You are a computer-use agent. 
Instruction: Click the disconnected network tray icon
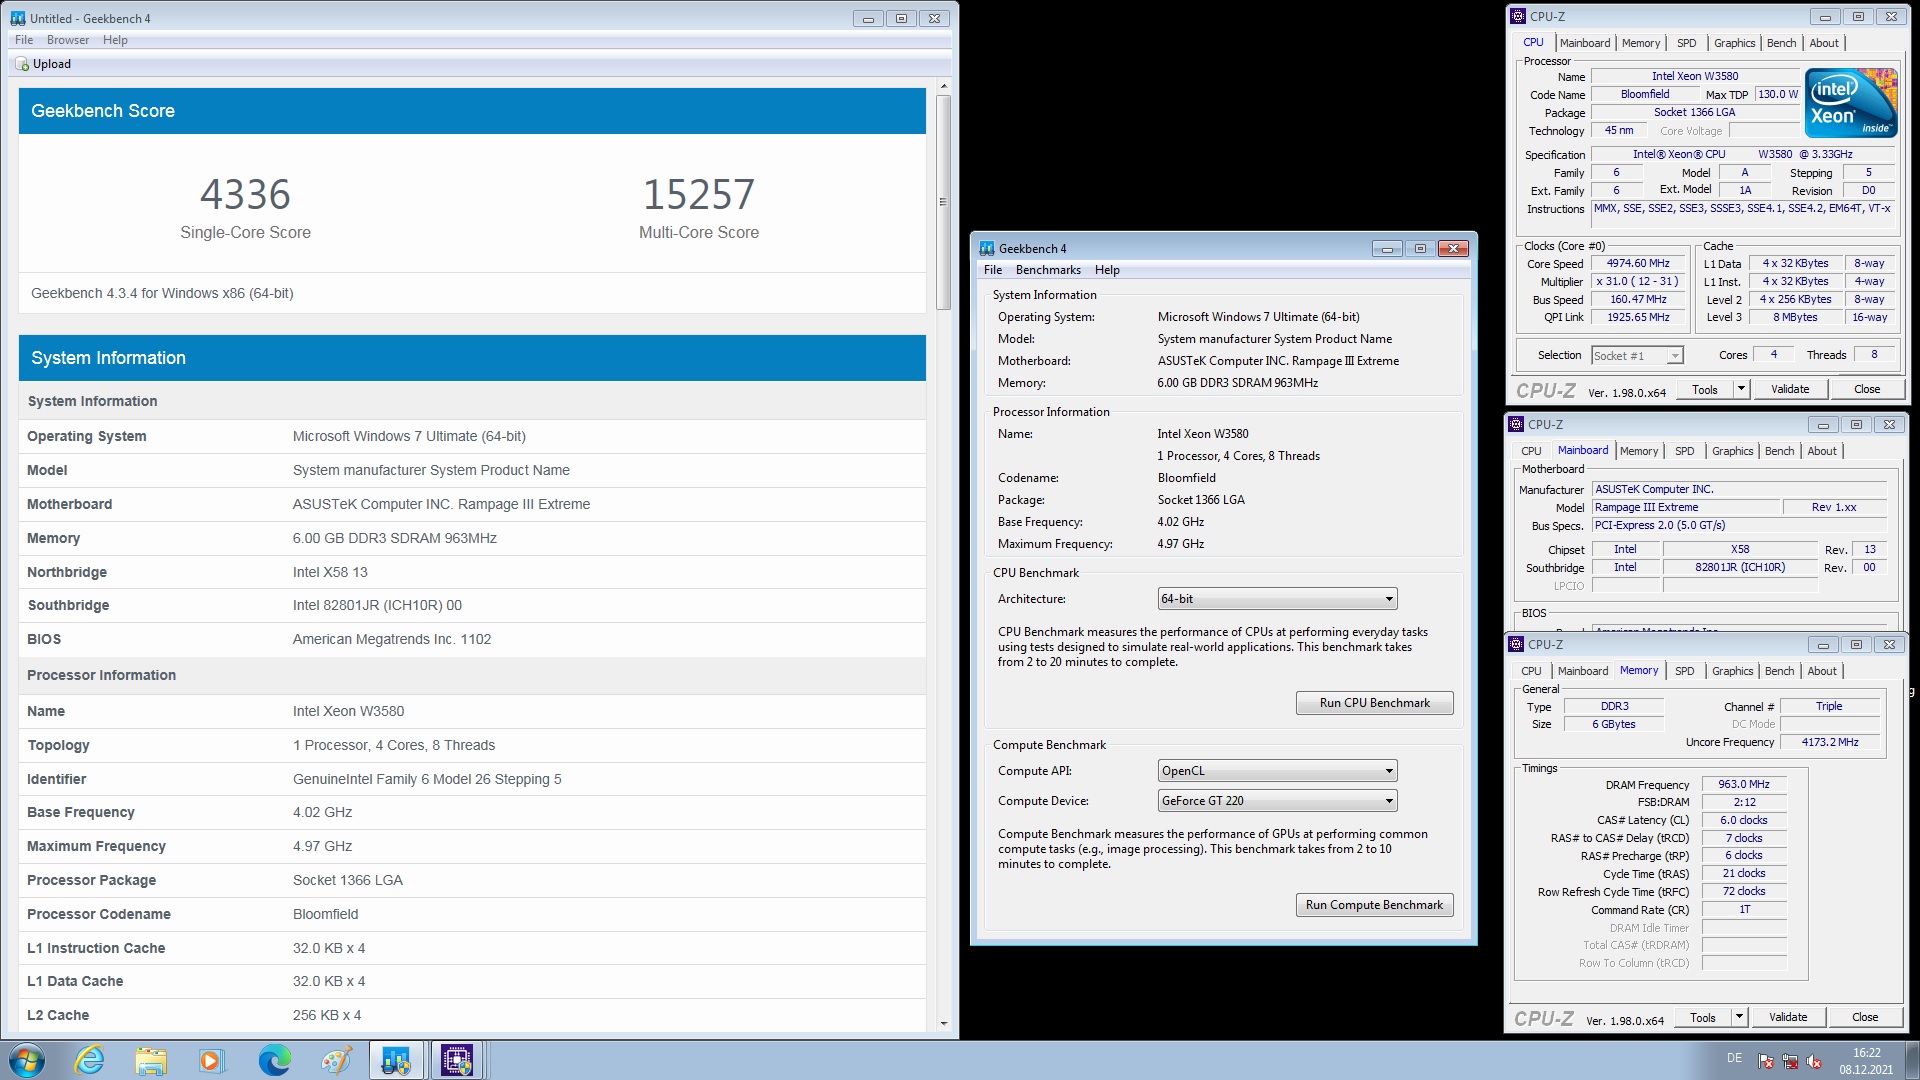(1790, 1061)
